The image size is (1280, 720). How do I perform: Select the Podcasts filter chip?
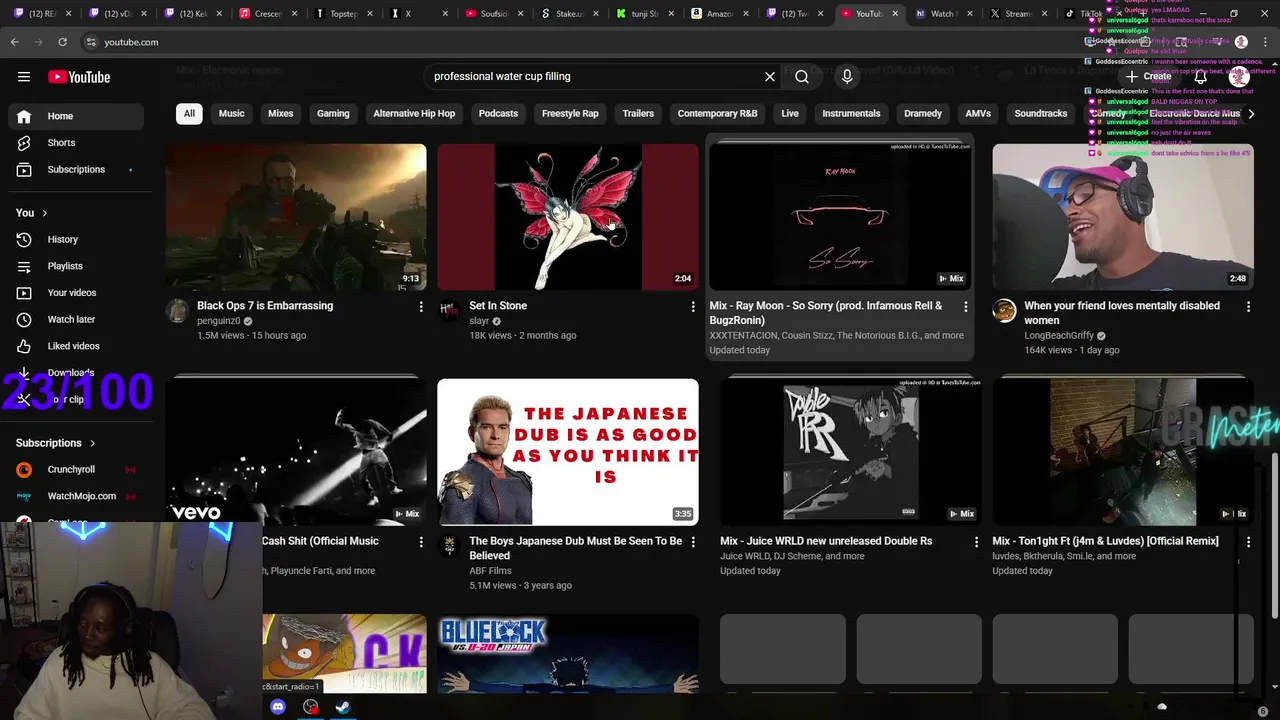tap(498, 113)
